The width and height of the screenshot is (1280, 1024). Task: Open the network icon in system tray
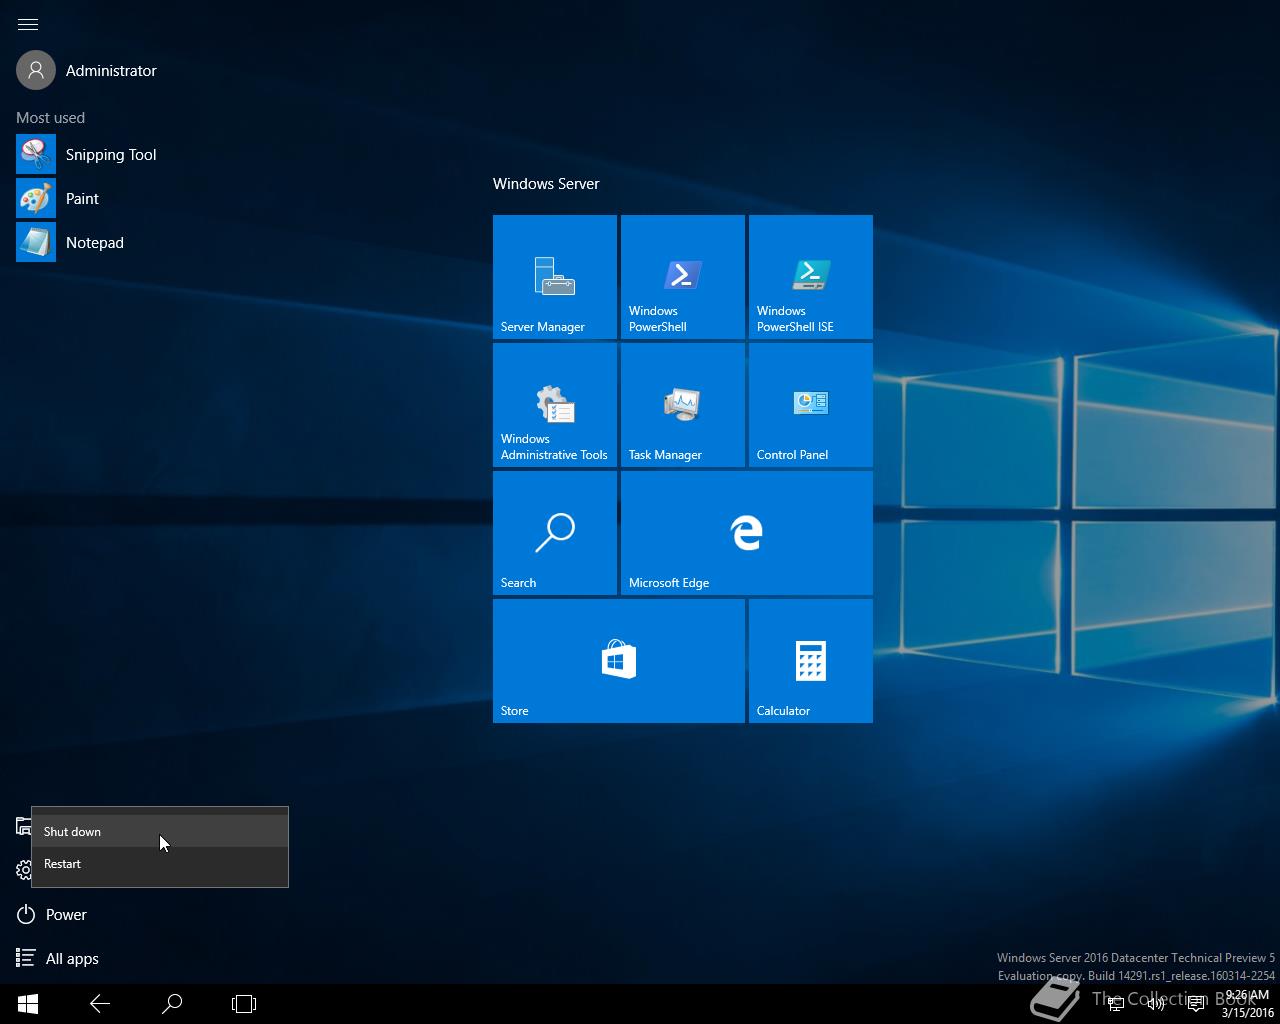click(1116, 1004)
